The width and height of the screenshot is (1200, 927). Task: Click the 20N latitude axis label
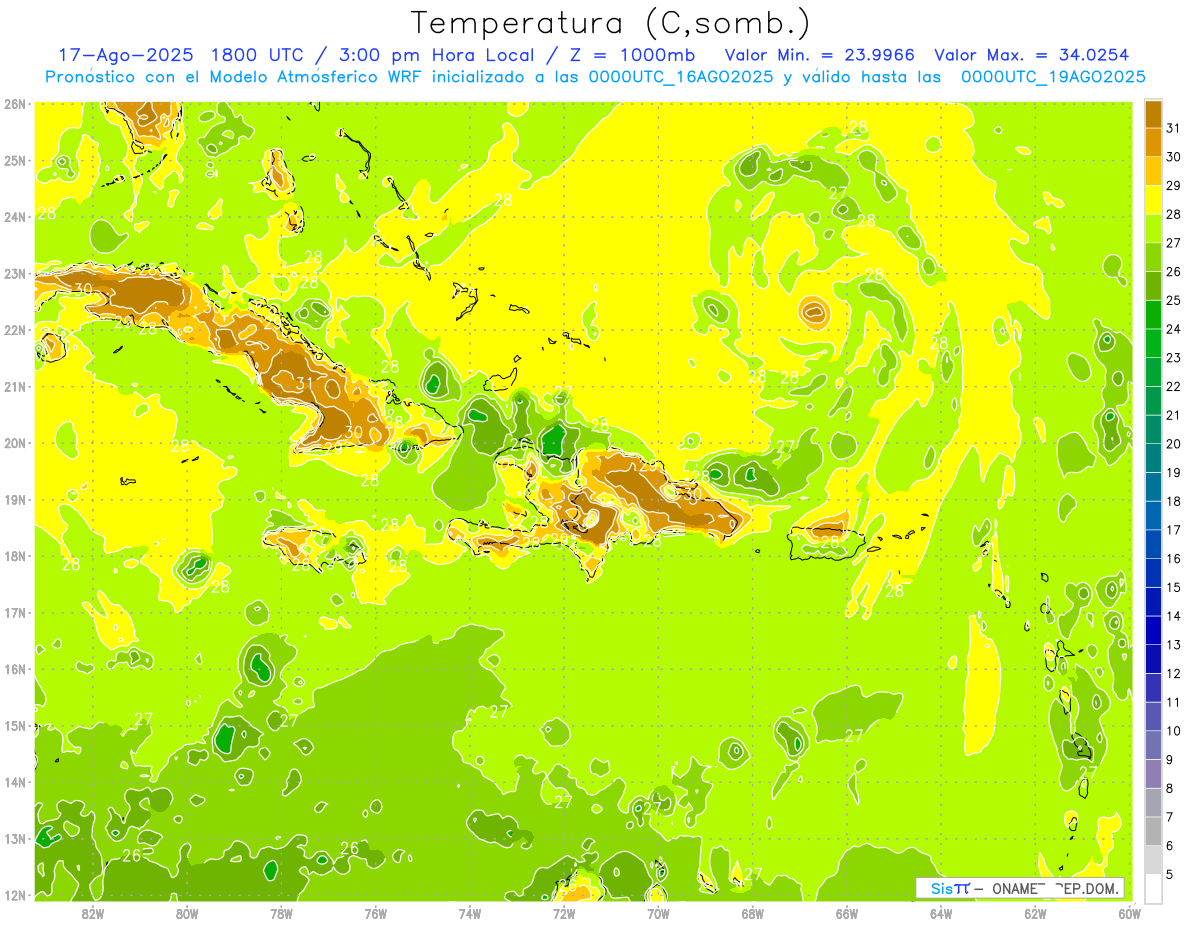15,444
